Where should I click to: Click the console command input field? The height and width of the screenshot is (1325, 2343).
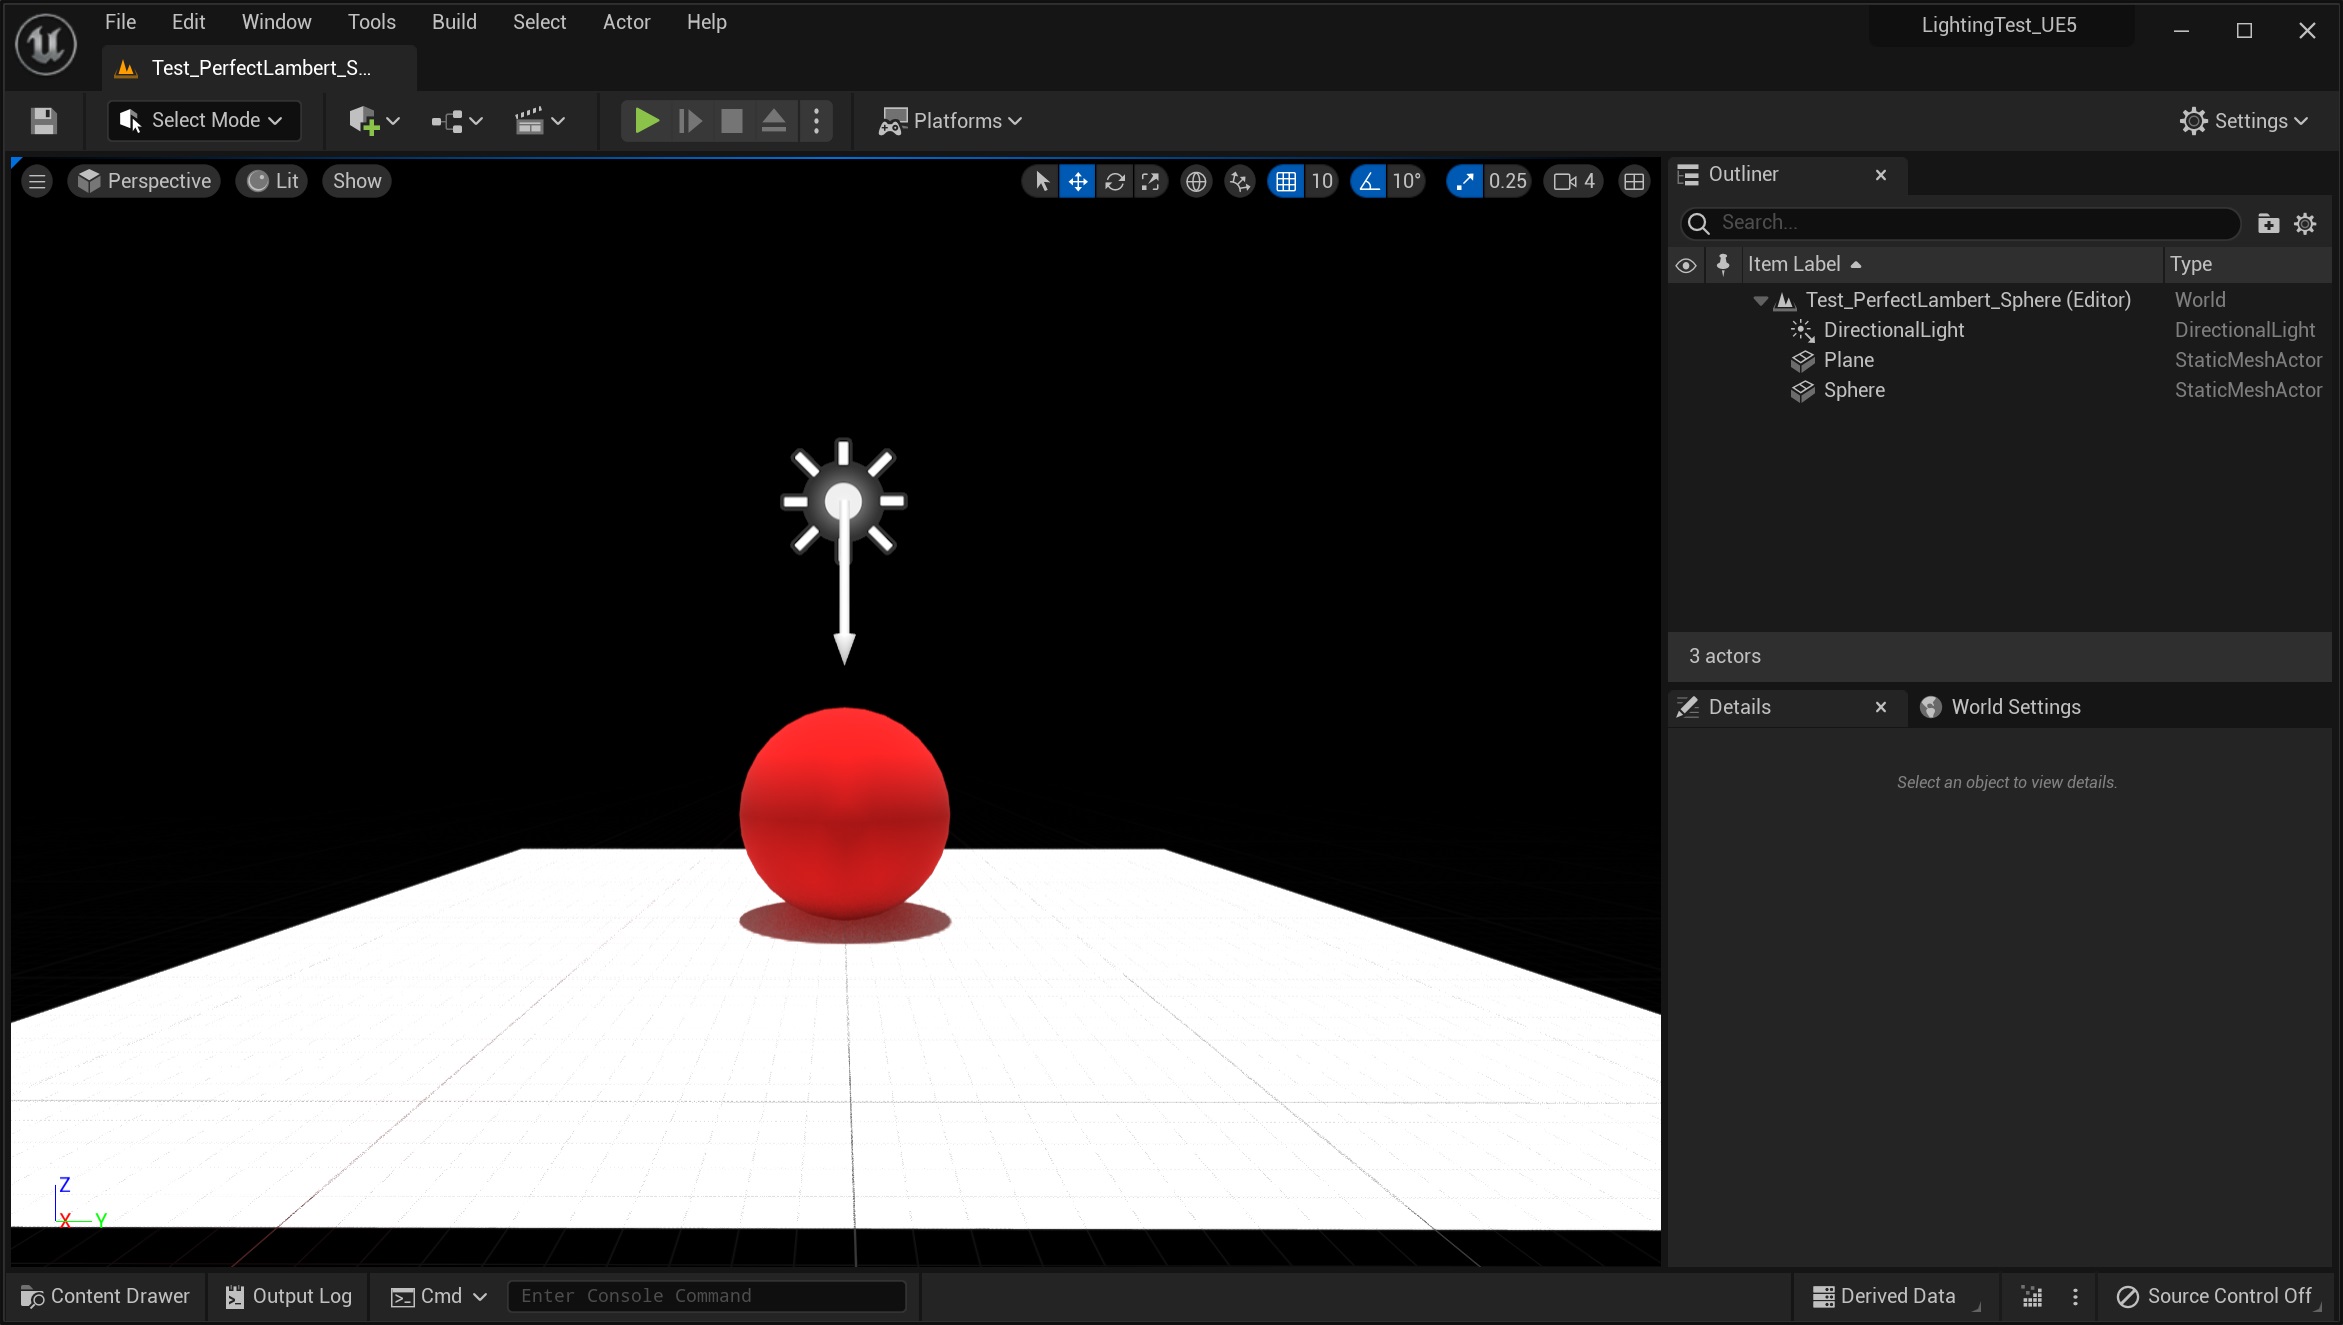[706, 1296]
